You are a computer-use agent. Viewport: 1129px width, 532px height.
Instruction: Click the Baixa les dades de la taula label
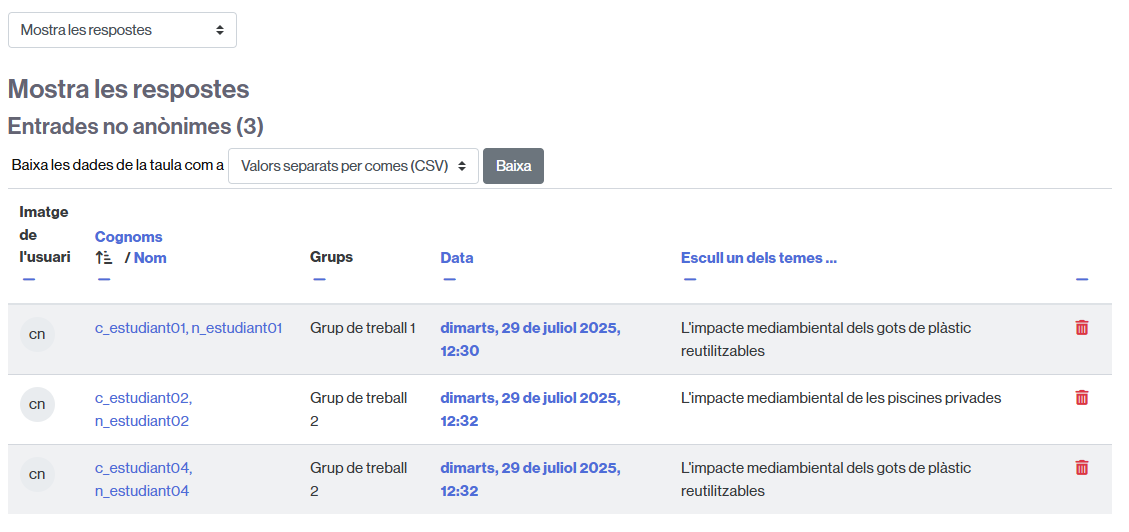point(118,165)
